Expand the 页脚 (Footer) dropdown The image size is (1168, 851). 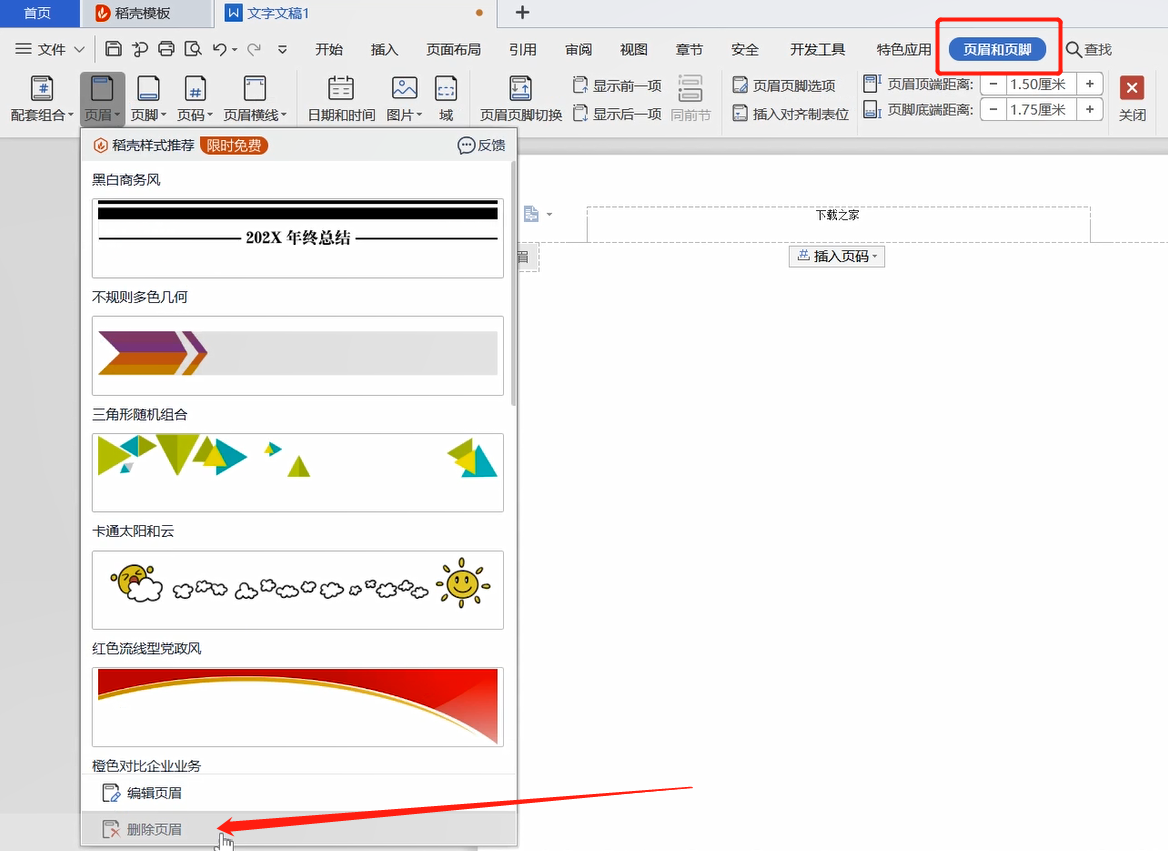coord(149,99)
